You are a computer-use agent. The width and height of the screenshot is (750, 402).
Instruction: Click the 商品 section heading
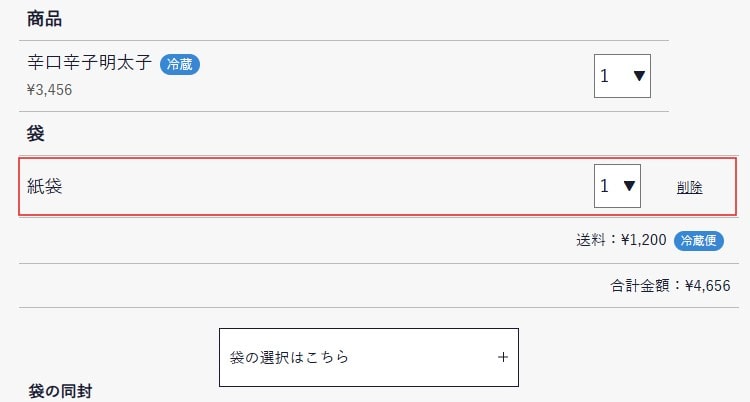[44, 19]
